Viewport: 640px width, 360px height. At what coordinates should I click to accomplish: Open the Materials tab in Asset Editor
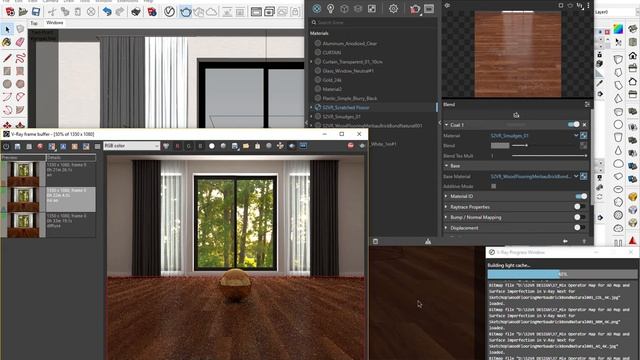(317, 9)
